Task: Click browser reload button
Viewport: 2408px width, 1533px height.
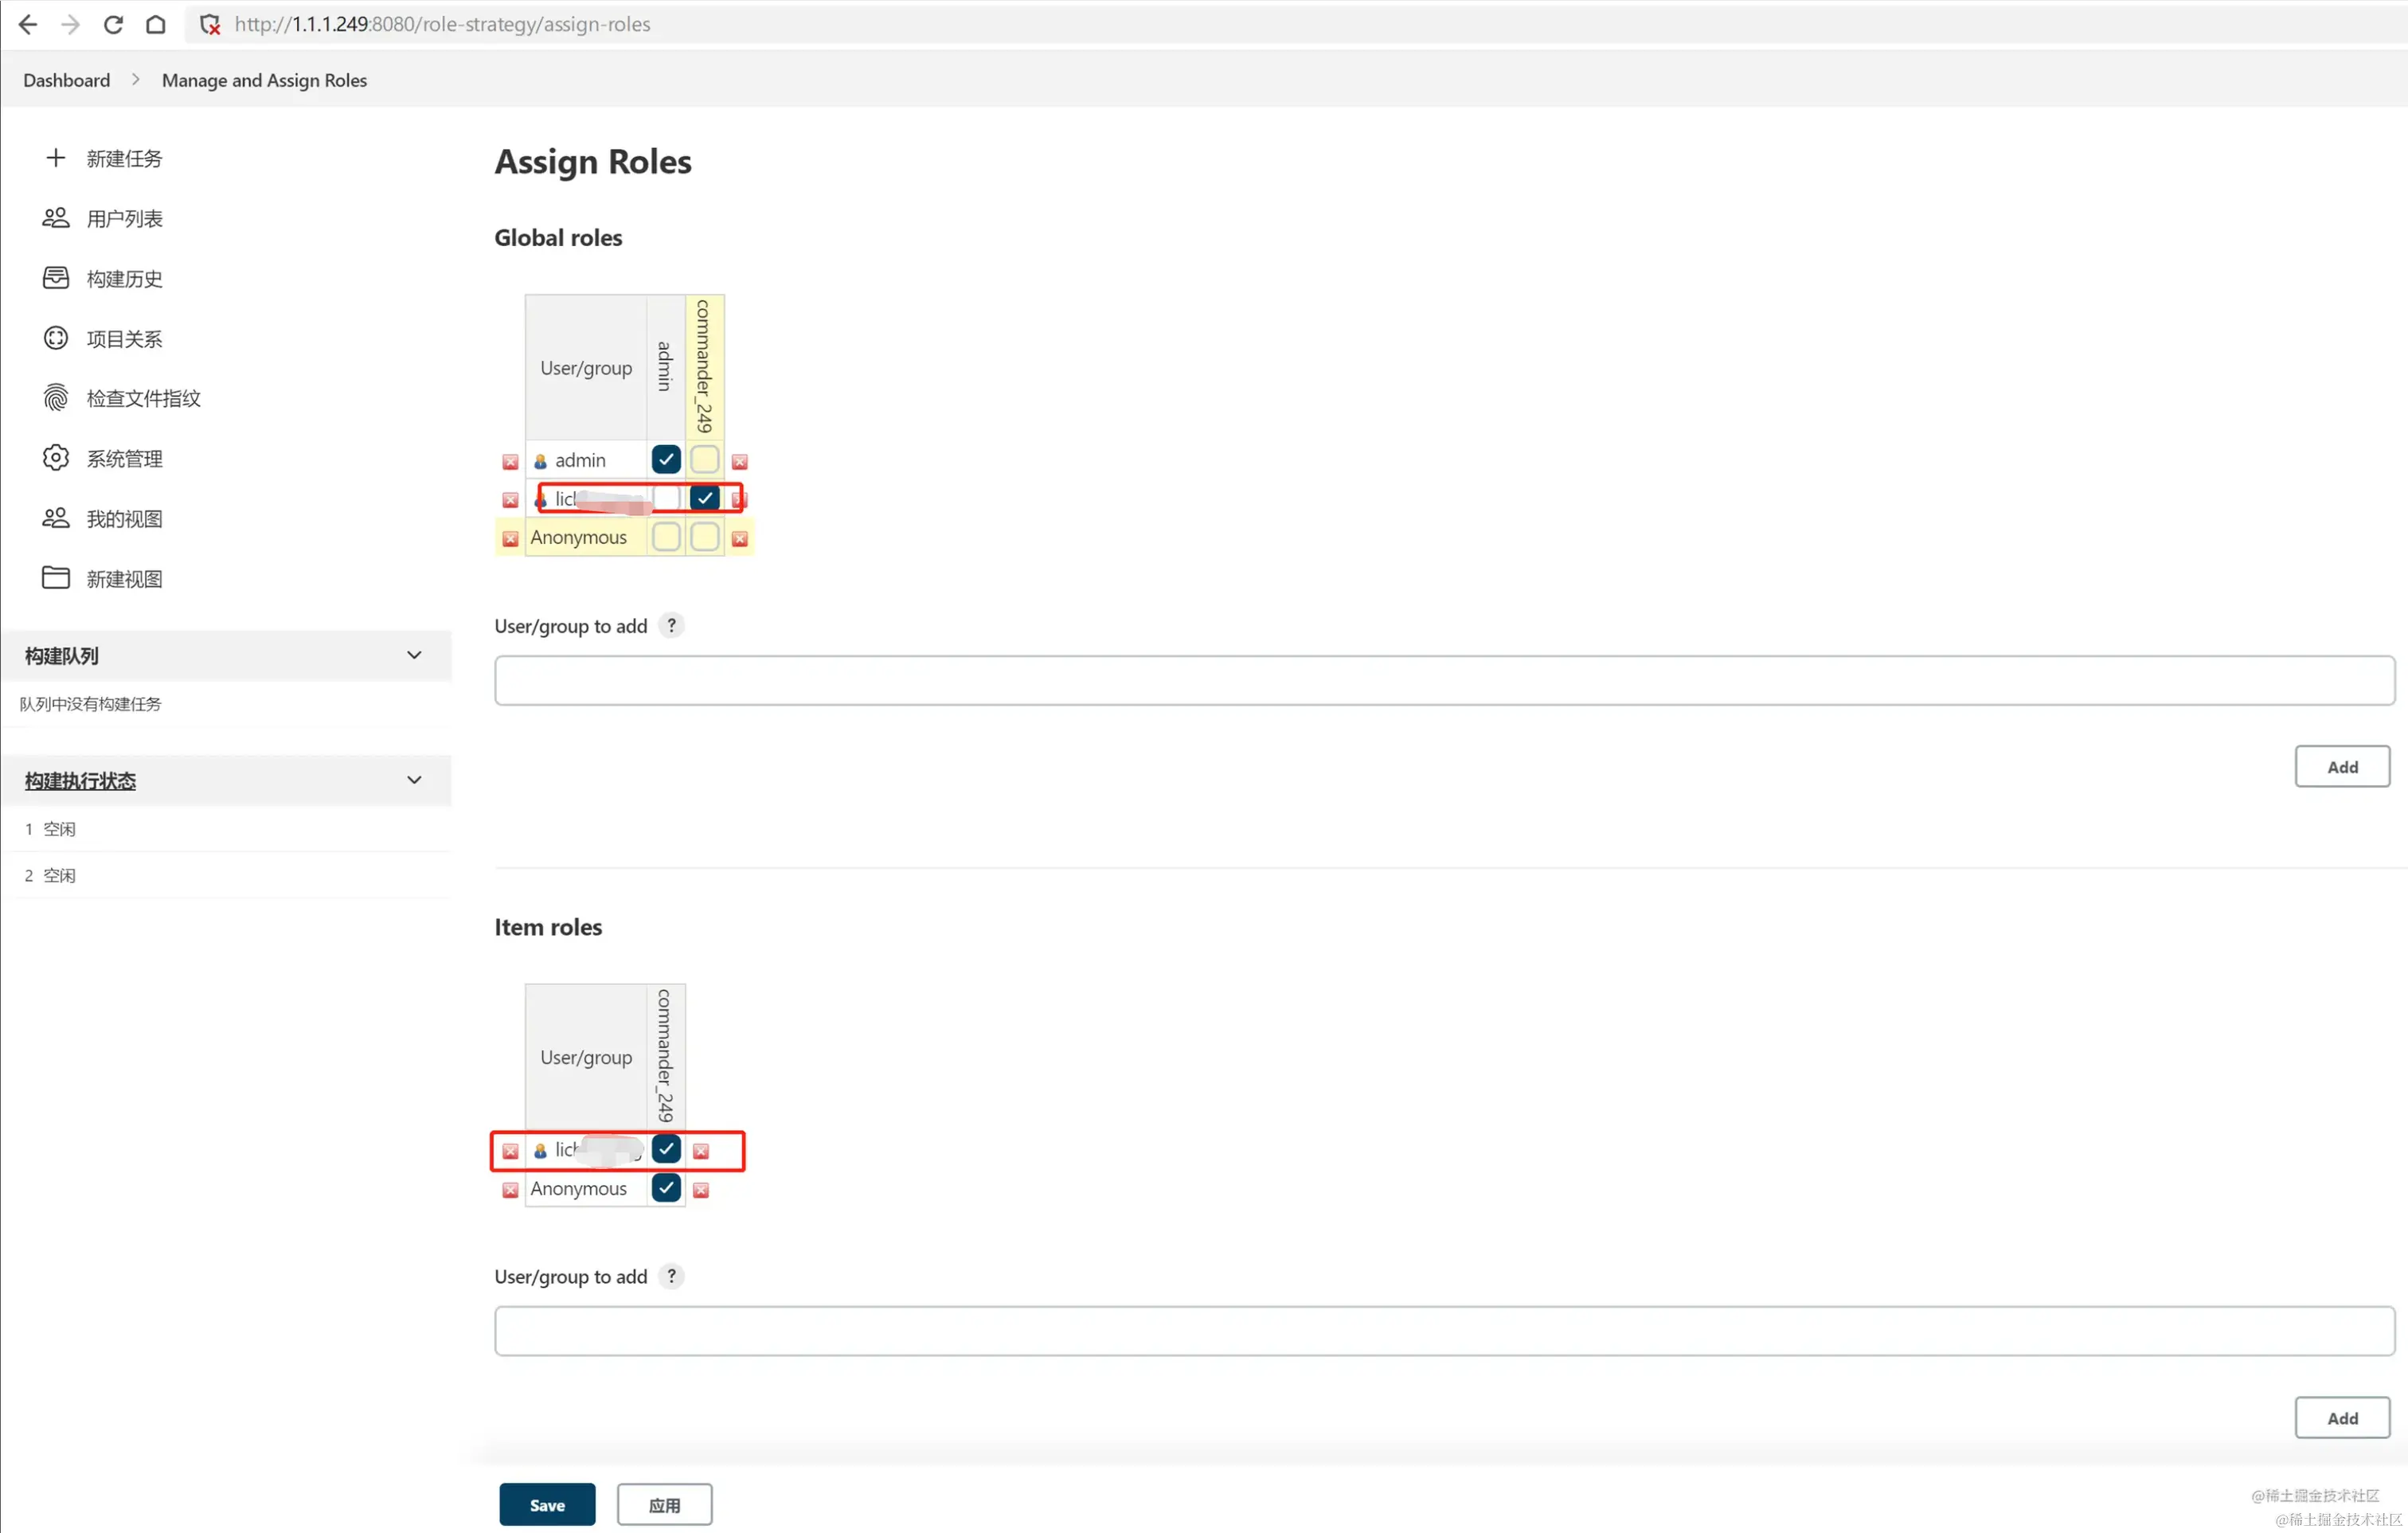Action: (x=113, y=24)
